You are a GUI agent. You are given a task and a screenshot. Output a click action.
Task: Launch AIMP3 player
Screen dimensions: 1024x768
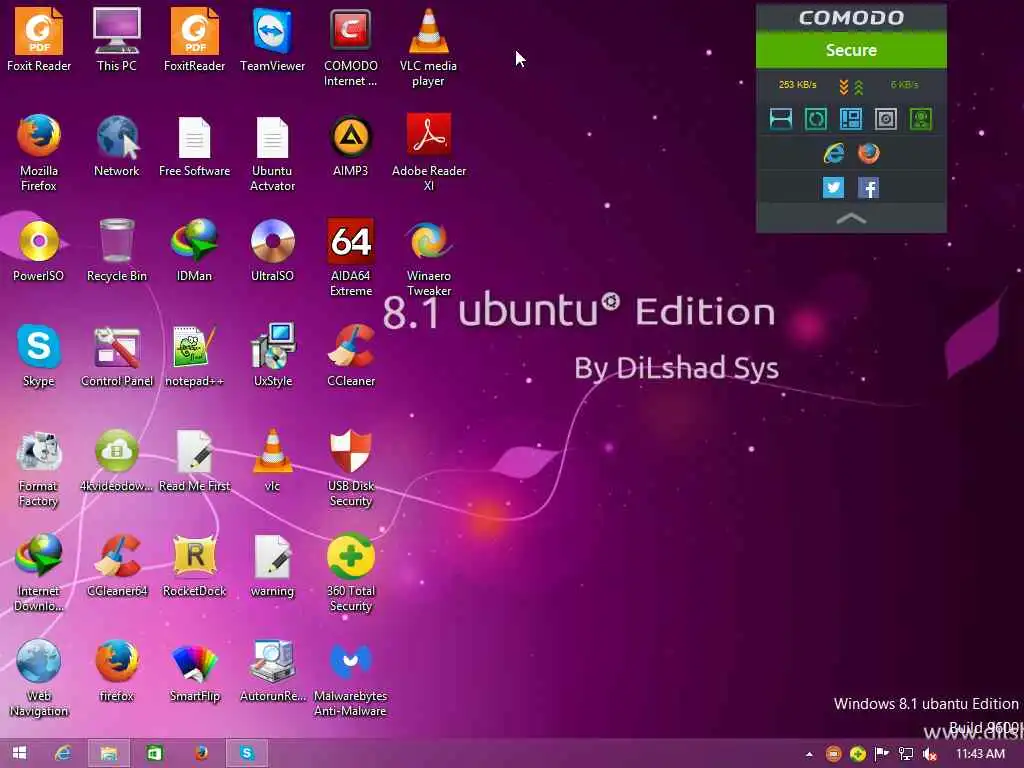click(x=351, y=145)
